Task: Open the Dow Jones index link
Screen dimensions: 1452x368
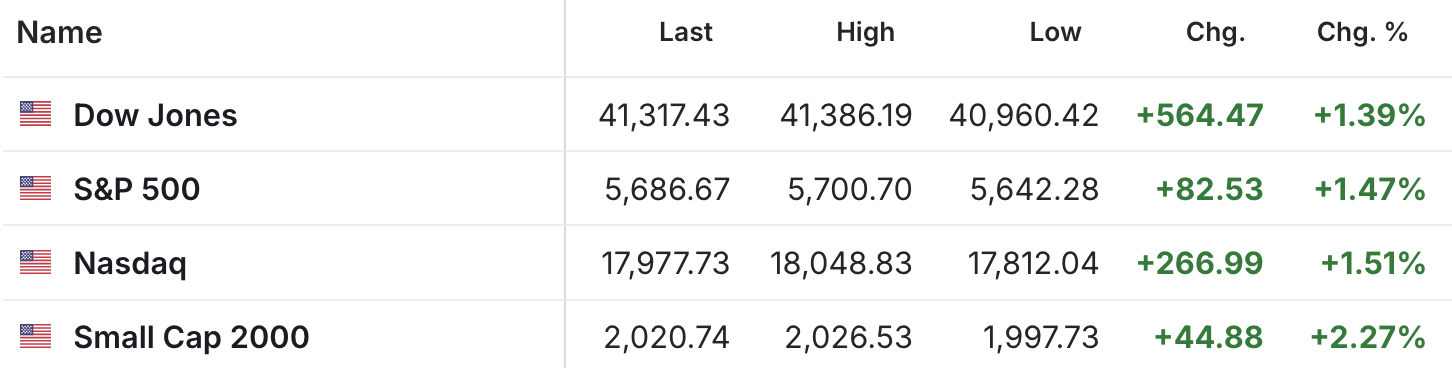Action: point(155,115)
